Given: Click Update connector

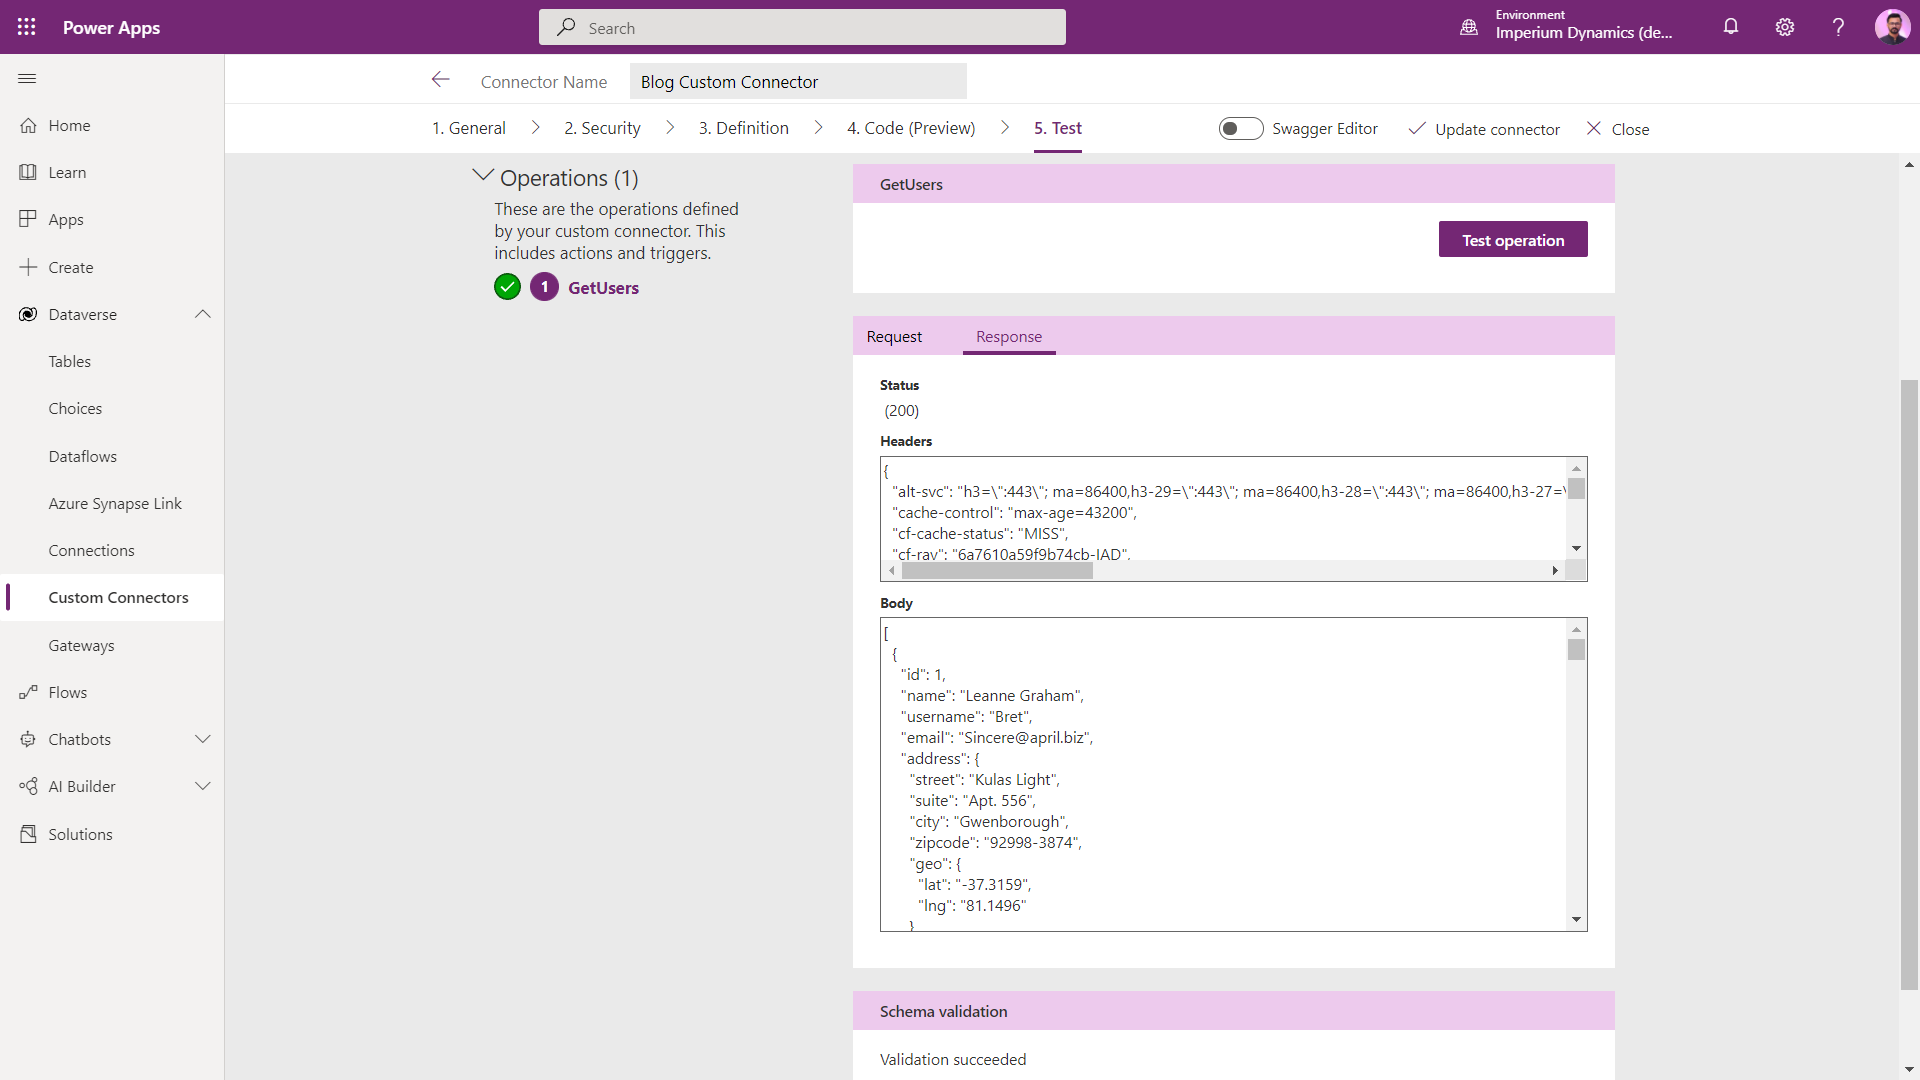Looking at the screenshot, I should [x=1484, y=129].
